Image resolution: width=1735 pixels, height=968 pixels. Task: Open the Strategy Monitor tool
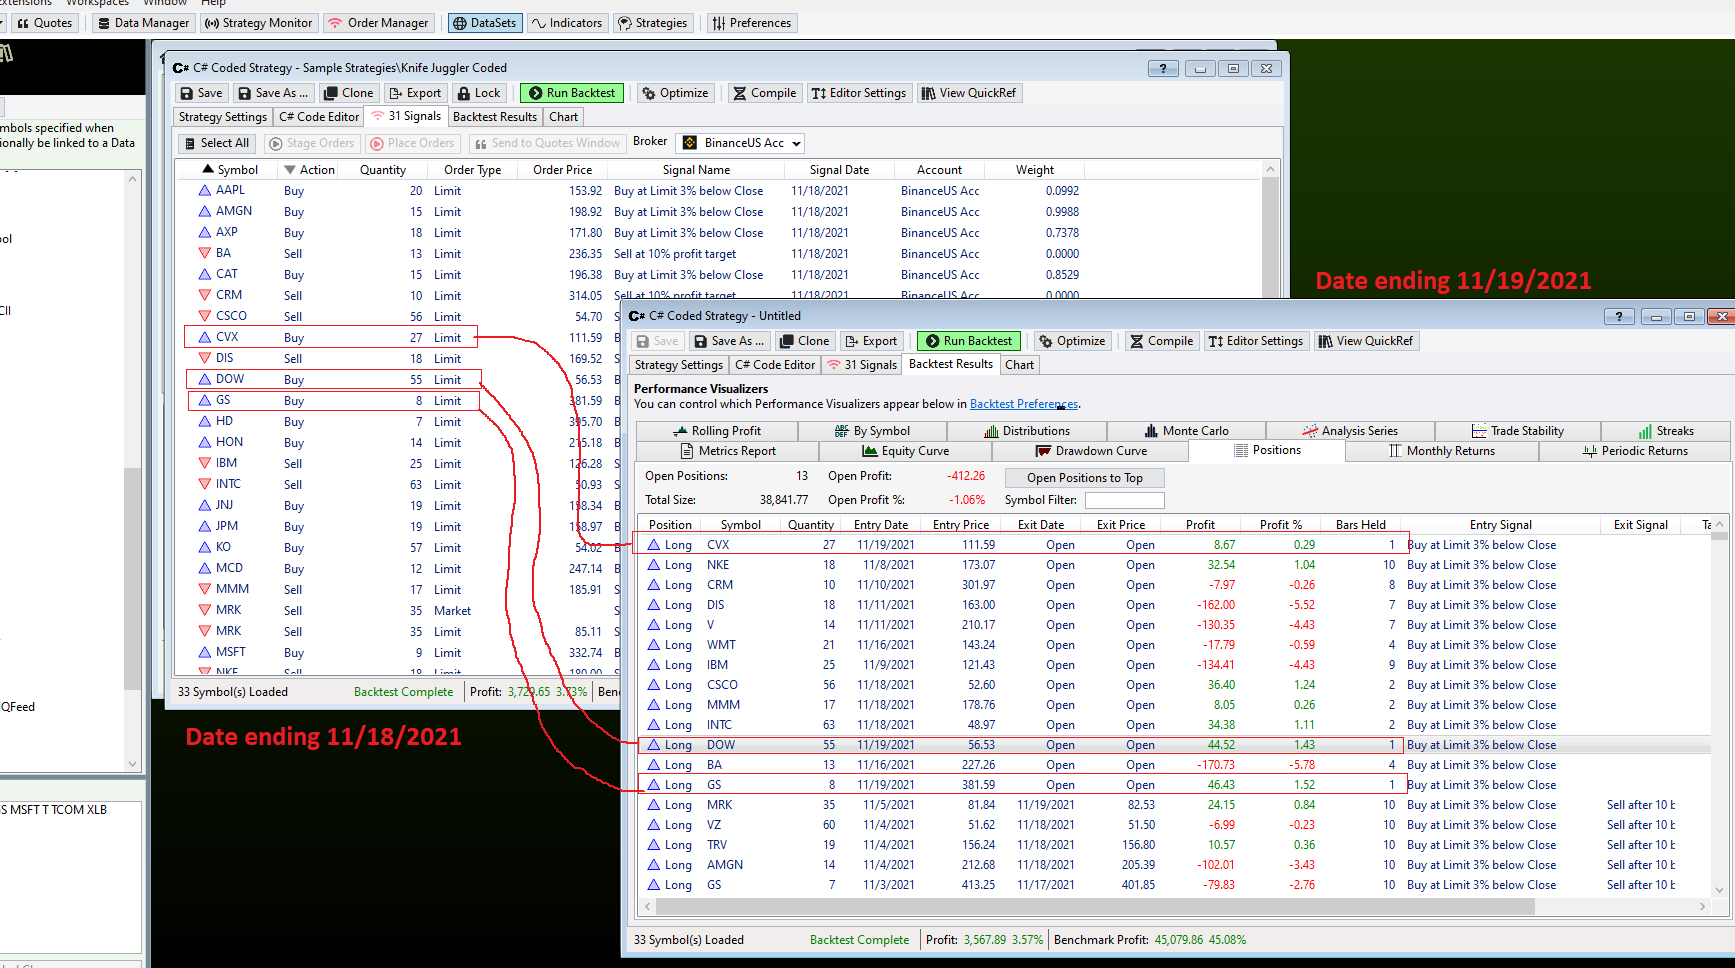[x=258, y=23]
